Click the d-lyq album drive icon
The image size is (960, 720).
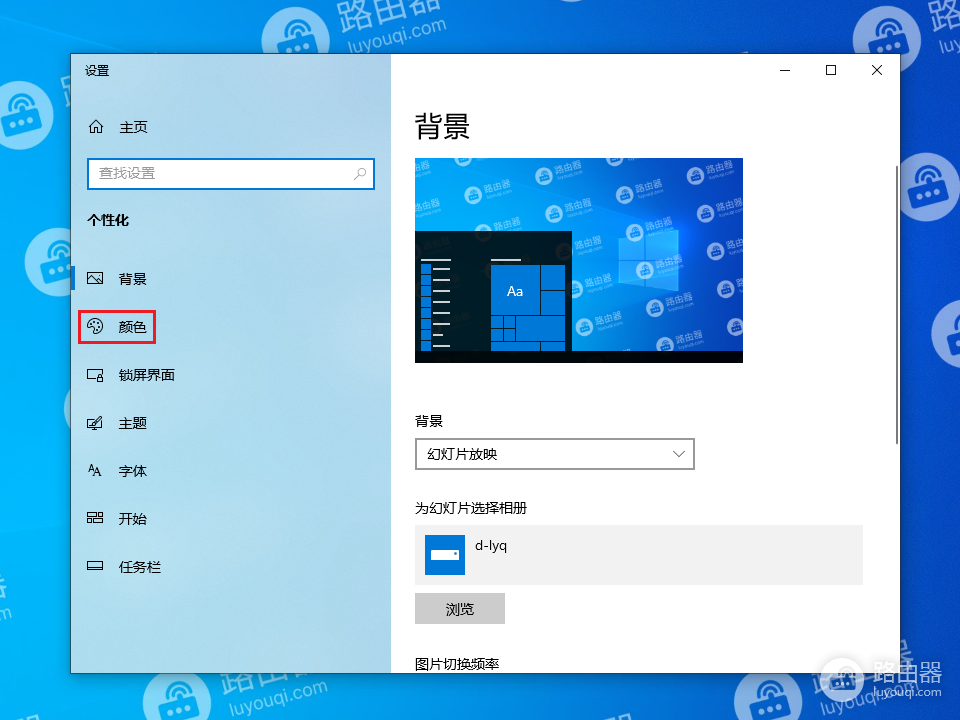pos(445,555)
